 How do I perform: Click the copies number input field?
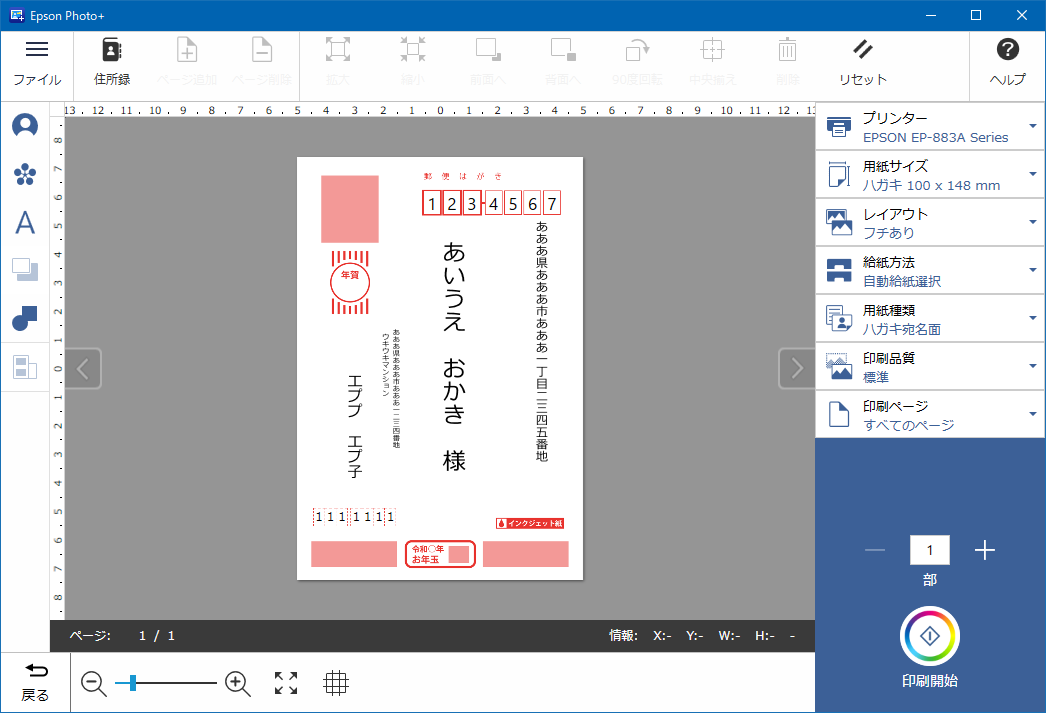(x=929, y=550)
